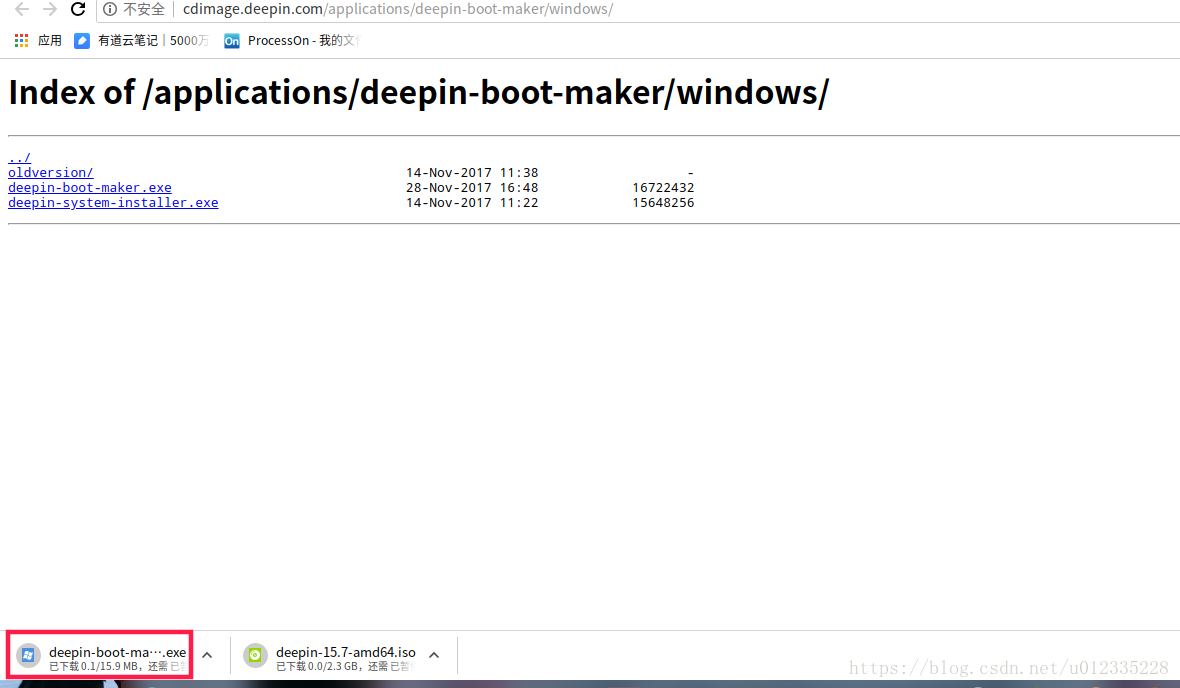Select date 14-Nov-2017 11:22
Image resolution: width=1180 pixels, height=688 pixels.
(472, 202)
